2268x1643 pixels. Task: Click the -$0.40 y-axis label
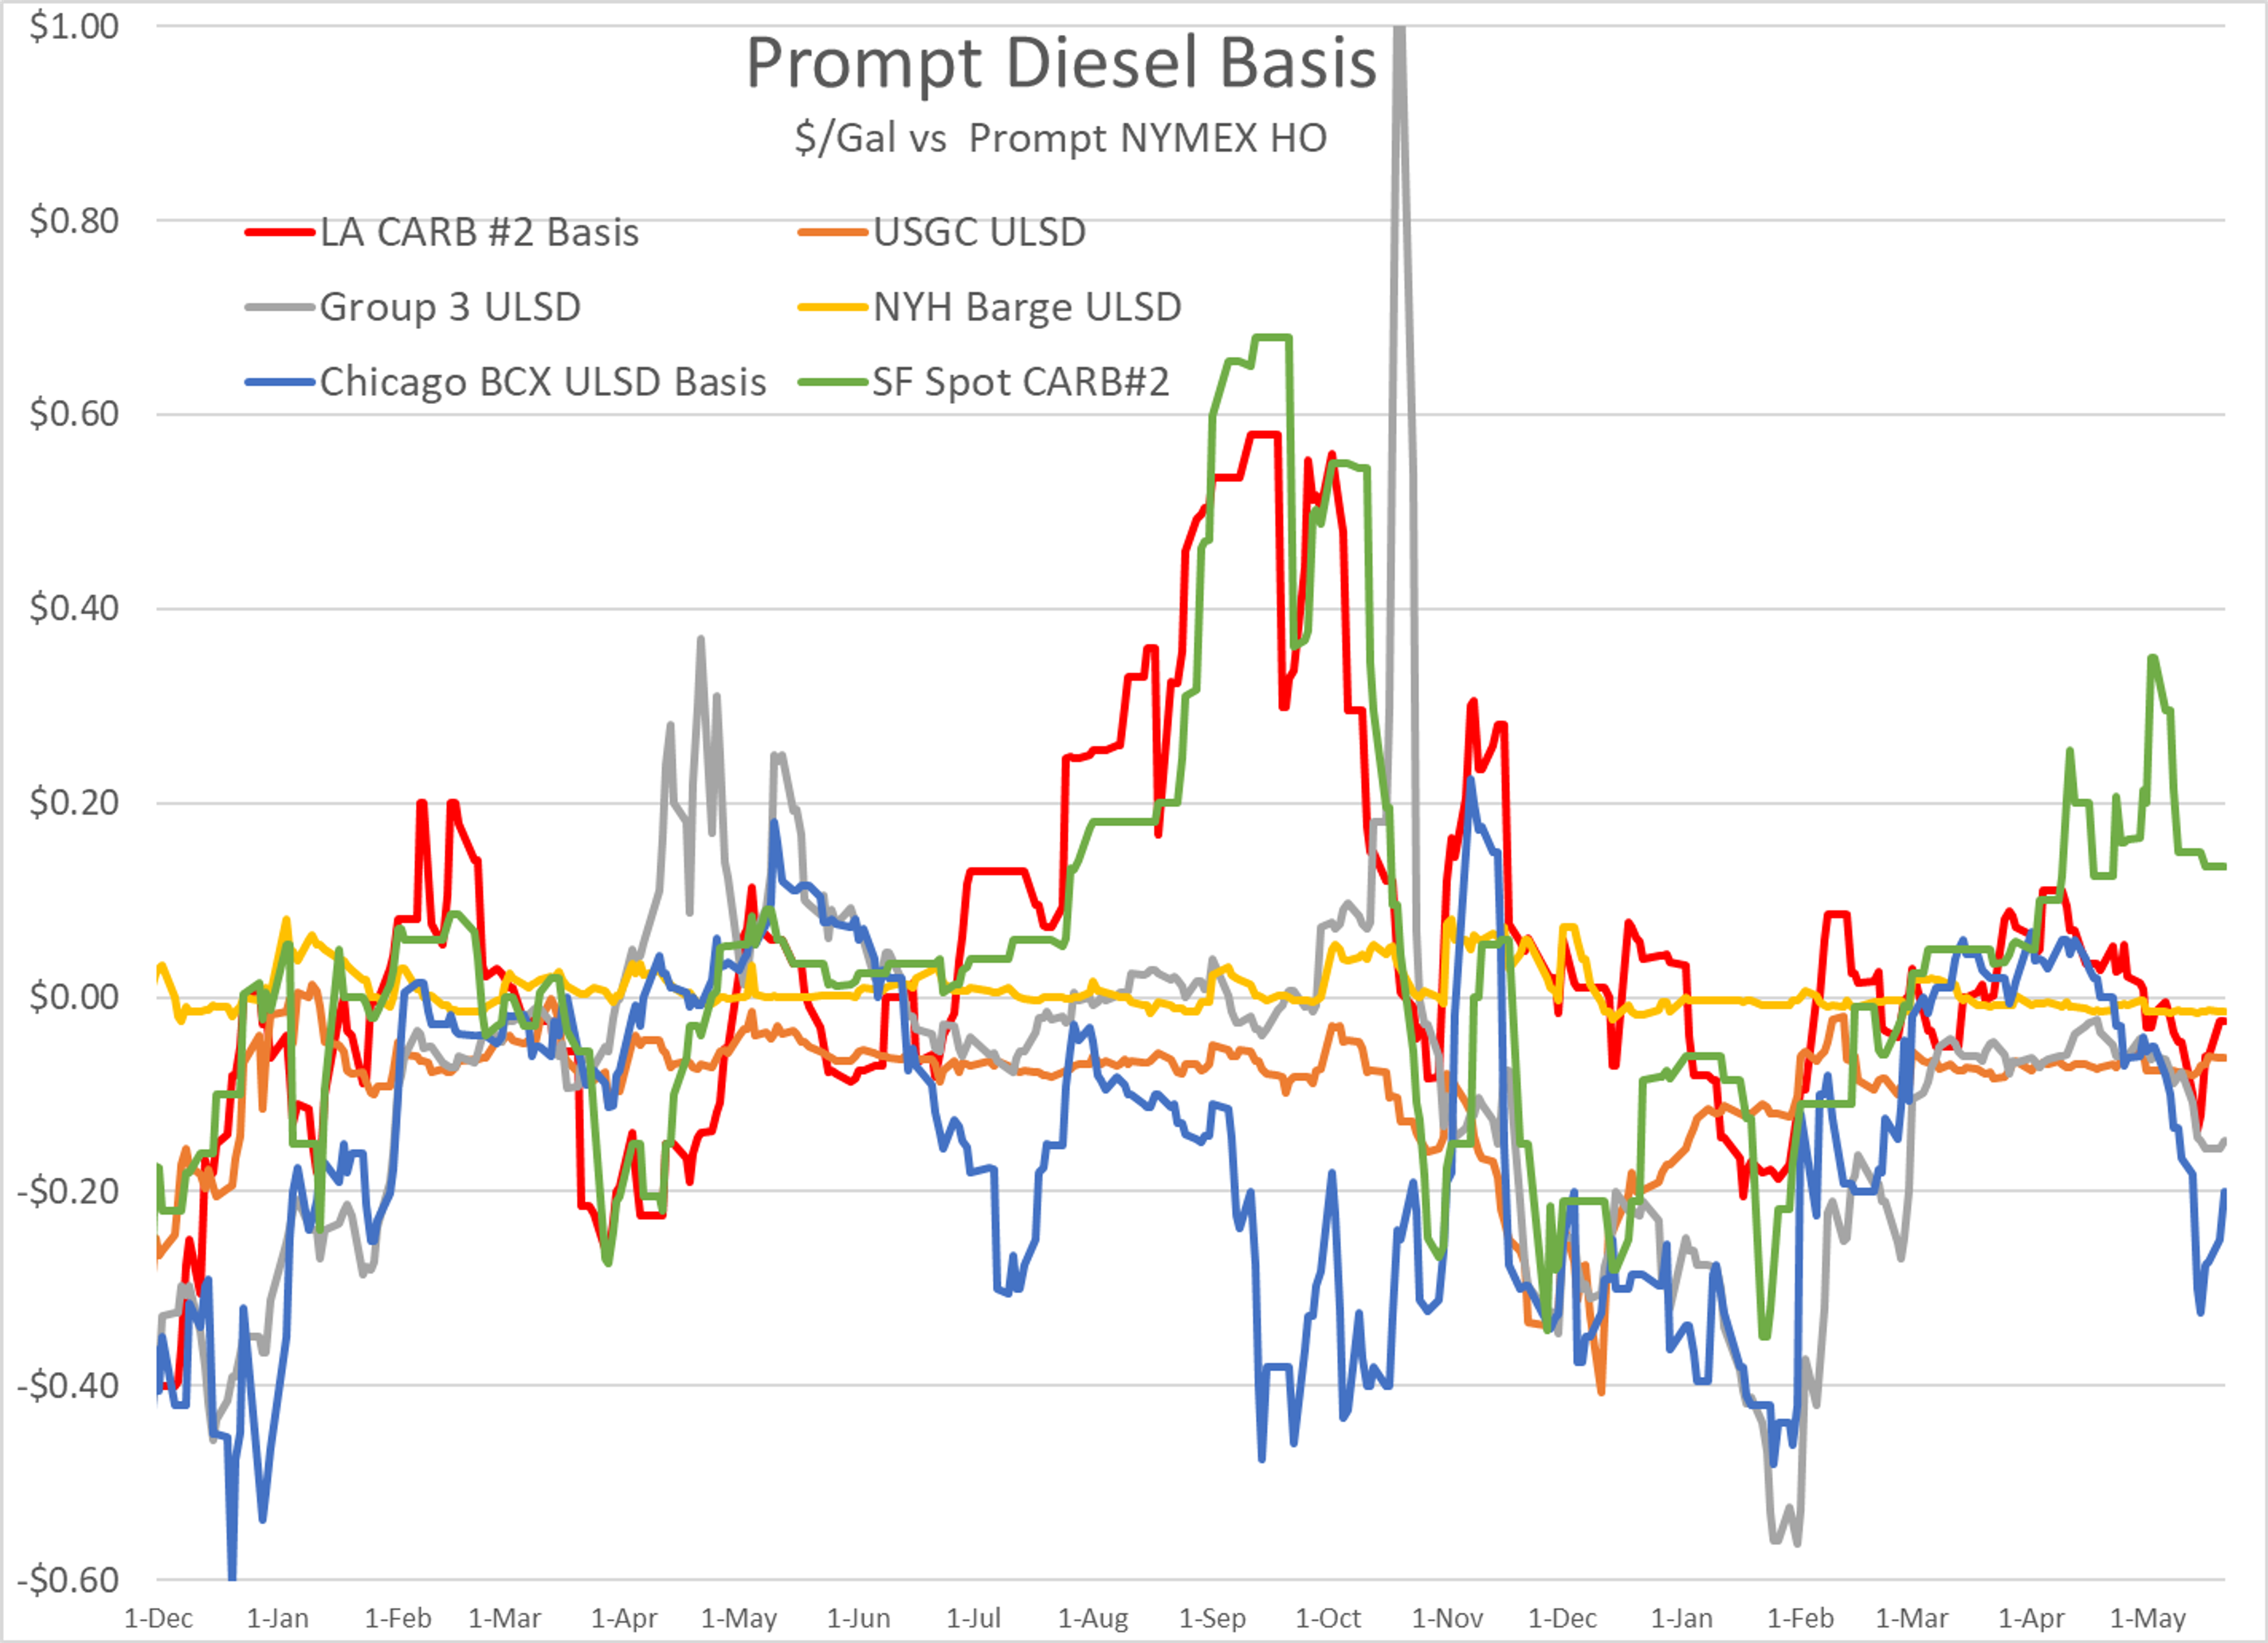(68, 1385)
